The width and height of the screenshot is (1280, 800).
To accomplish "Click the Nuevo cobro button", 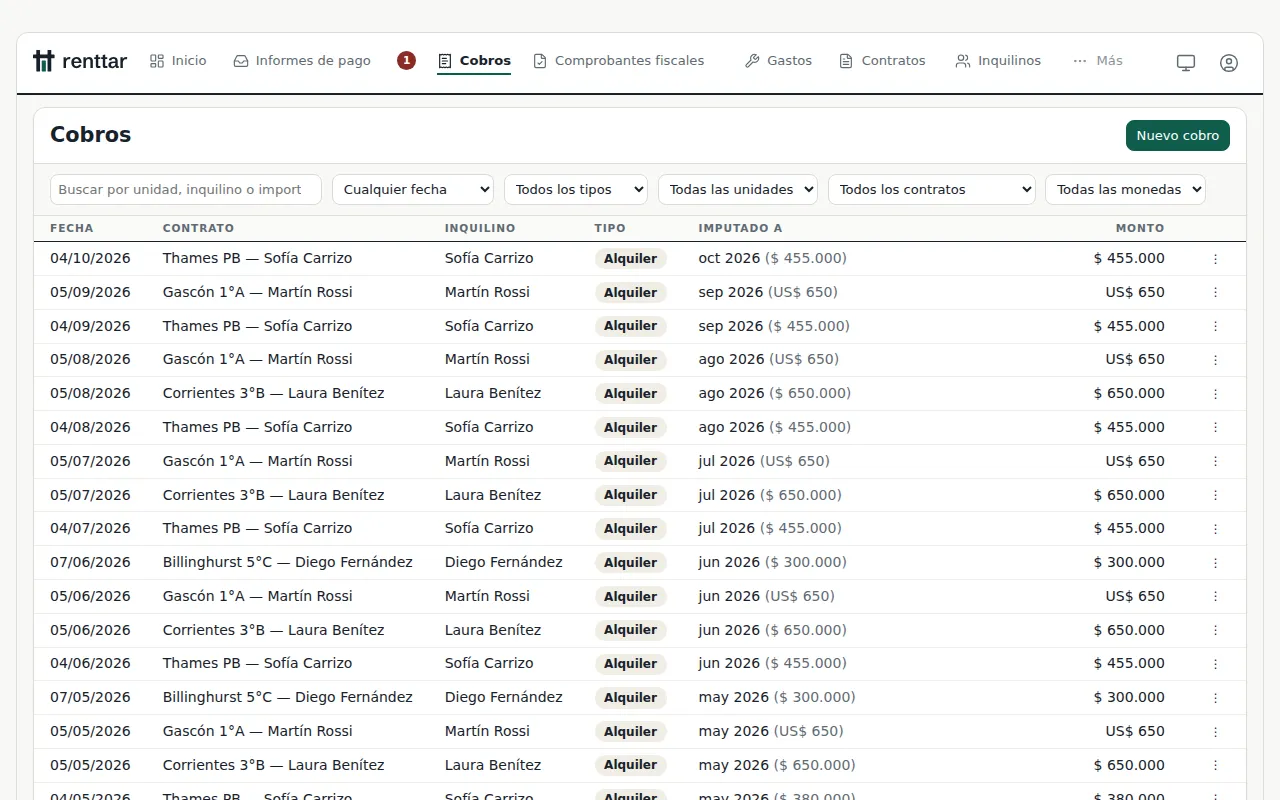I will point(1178,136).
